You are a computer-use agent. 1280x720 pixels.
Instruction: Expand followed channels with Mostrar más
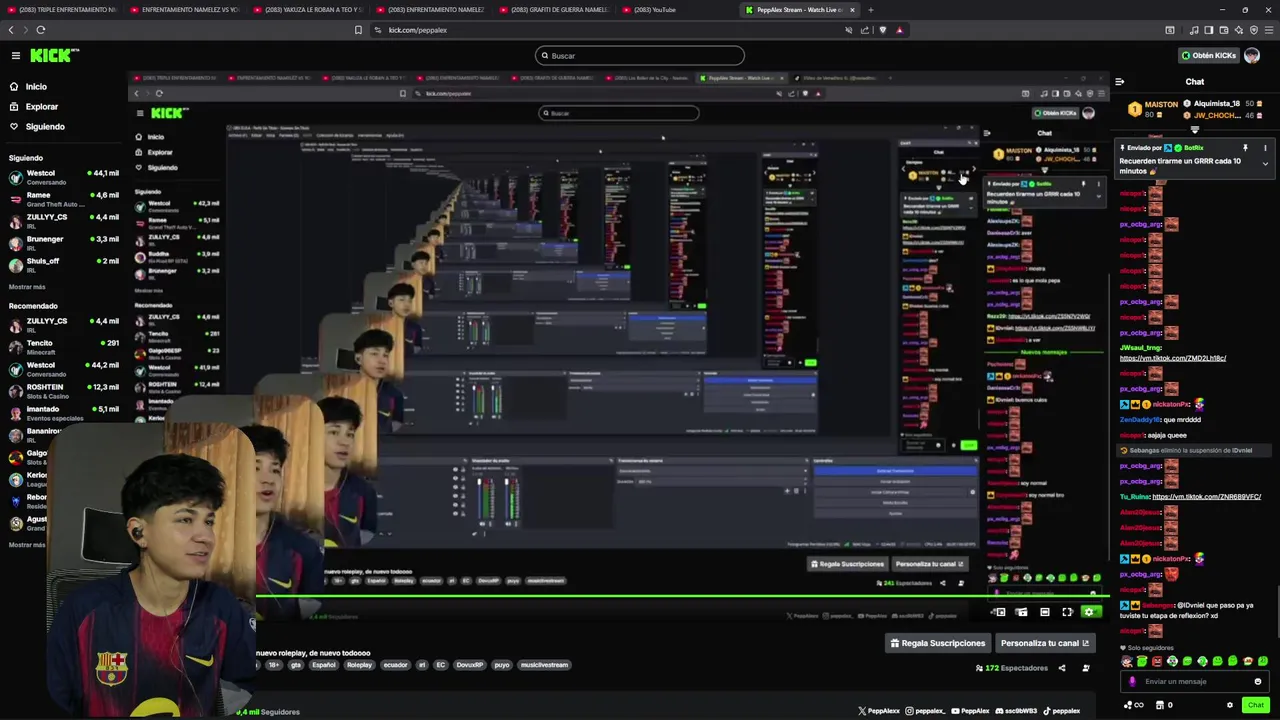27,287
